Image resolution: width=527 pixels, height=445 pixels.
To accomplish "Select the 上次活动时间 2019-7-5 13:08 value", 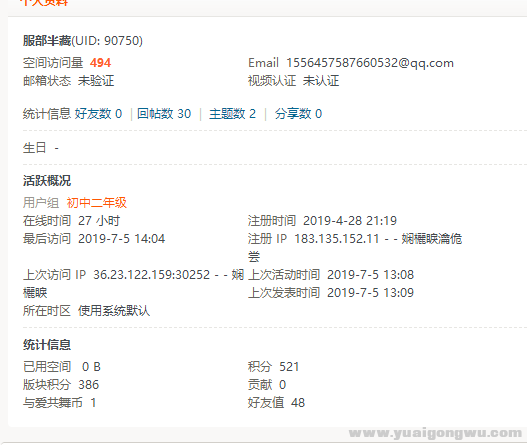I will [331, 275].
